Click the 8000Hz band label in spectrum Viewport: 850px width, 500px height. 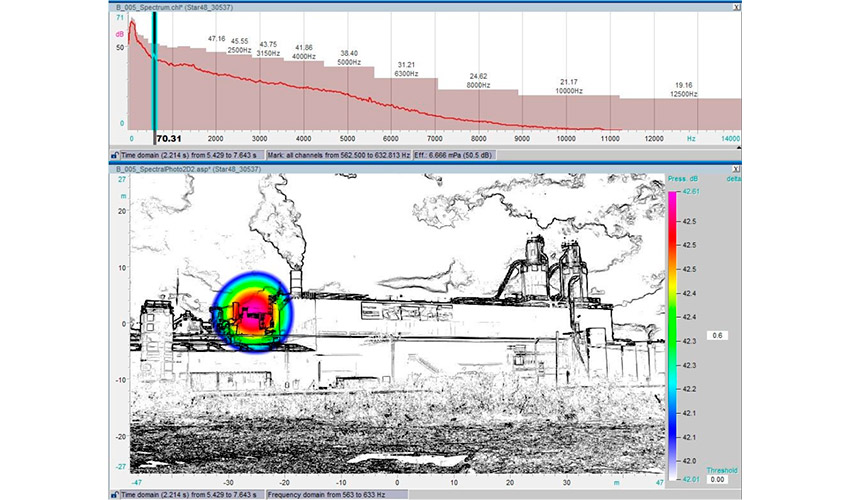coord(479,86)
